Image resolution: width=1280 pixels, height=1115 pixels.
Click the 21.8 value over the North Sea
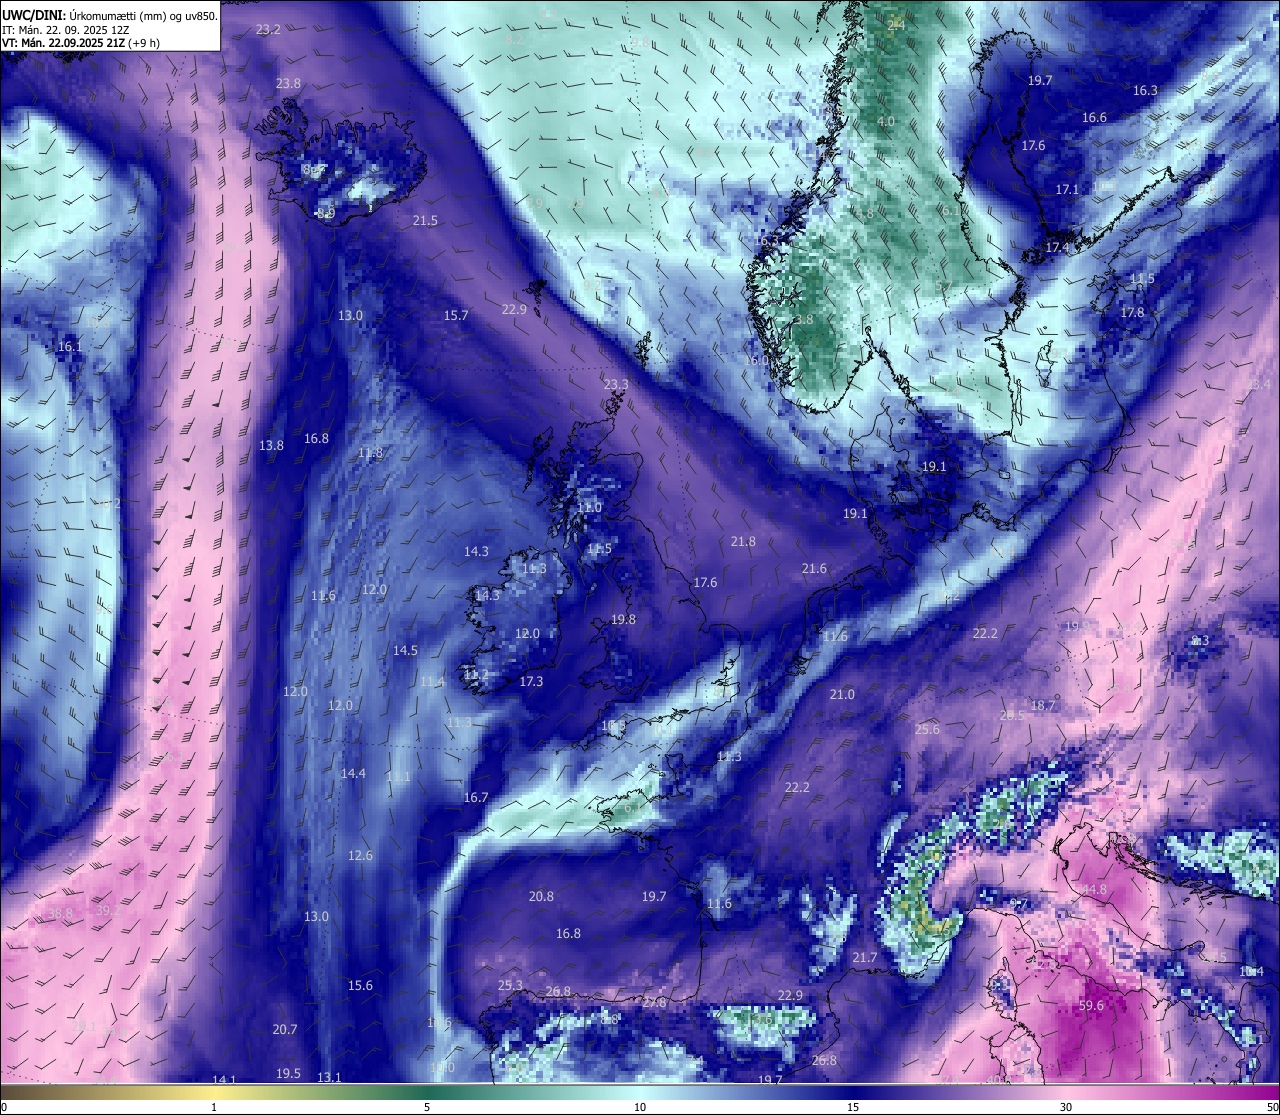743,542
